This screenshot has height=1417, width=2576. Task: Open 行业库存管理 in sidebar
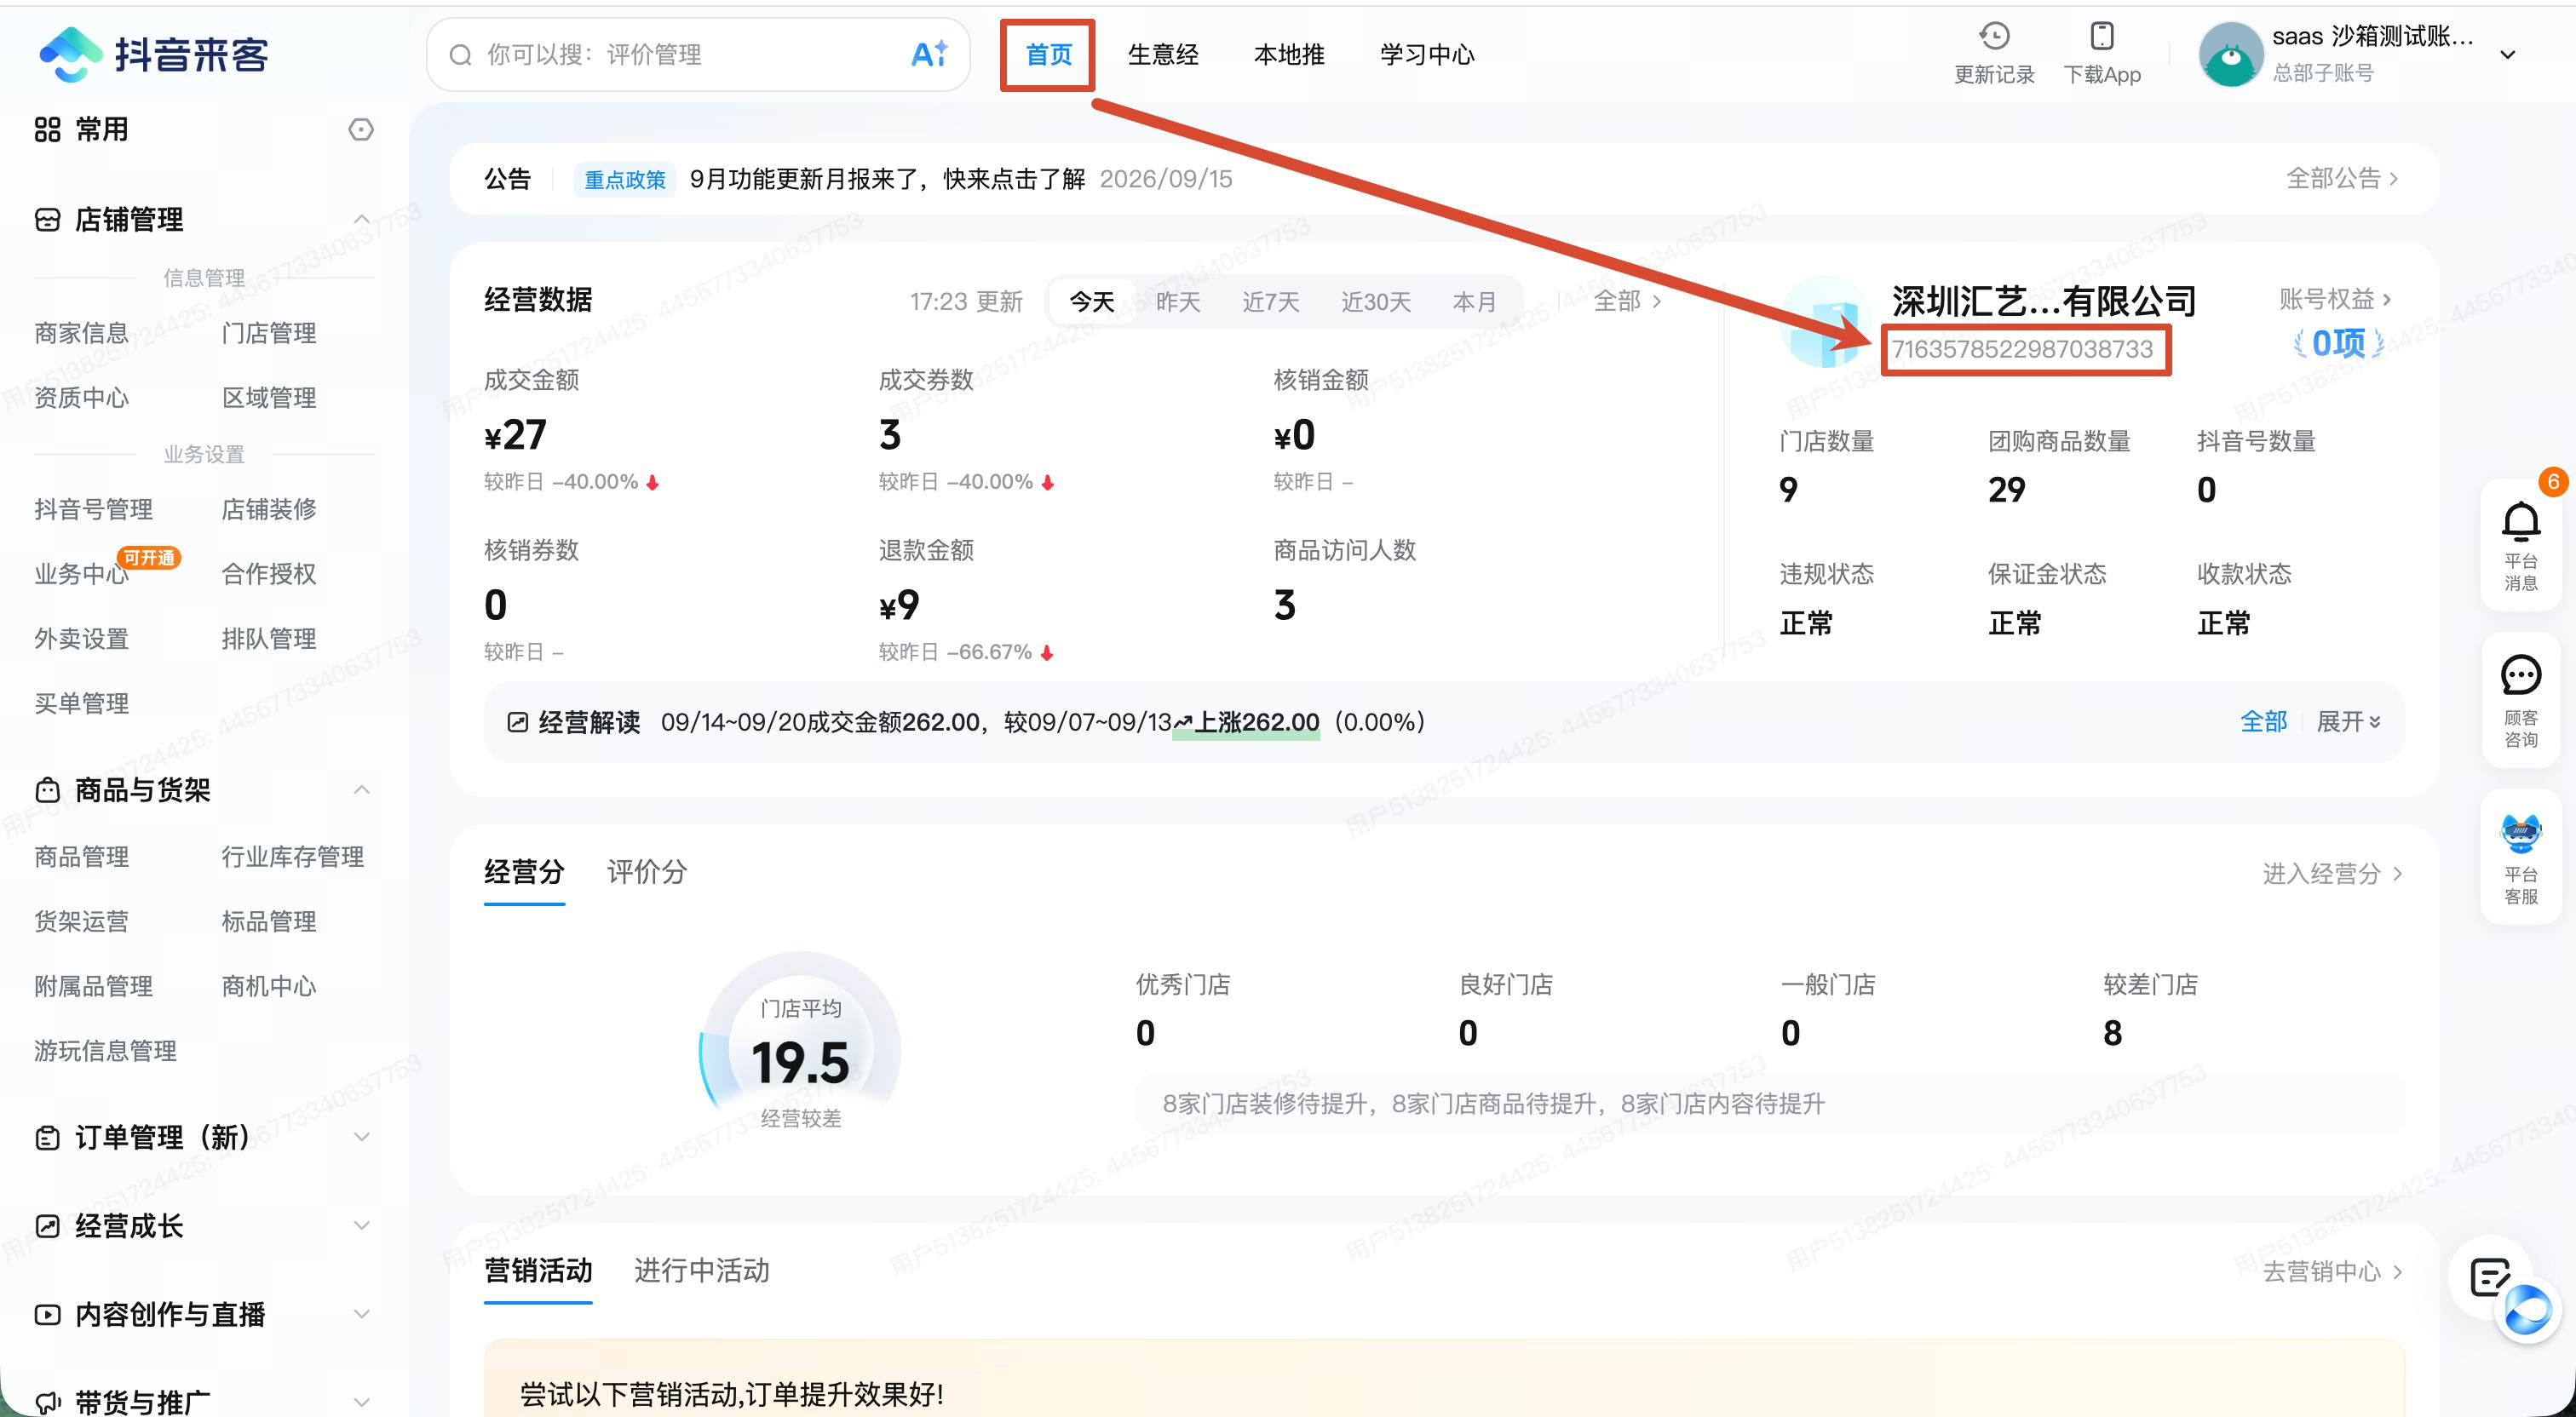pyautogui.click(x=293, y=857)
